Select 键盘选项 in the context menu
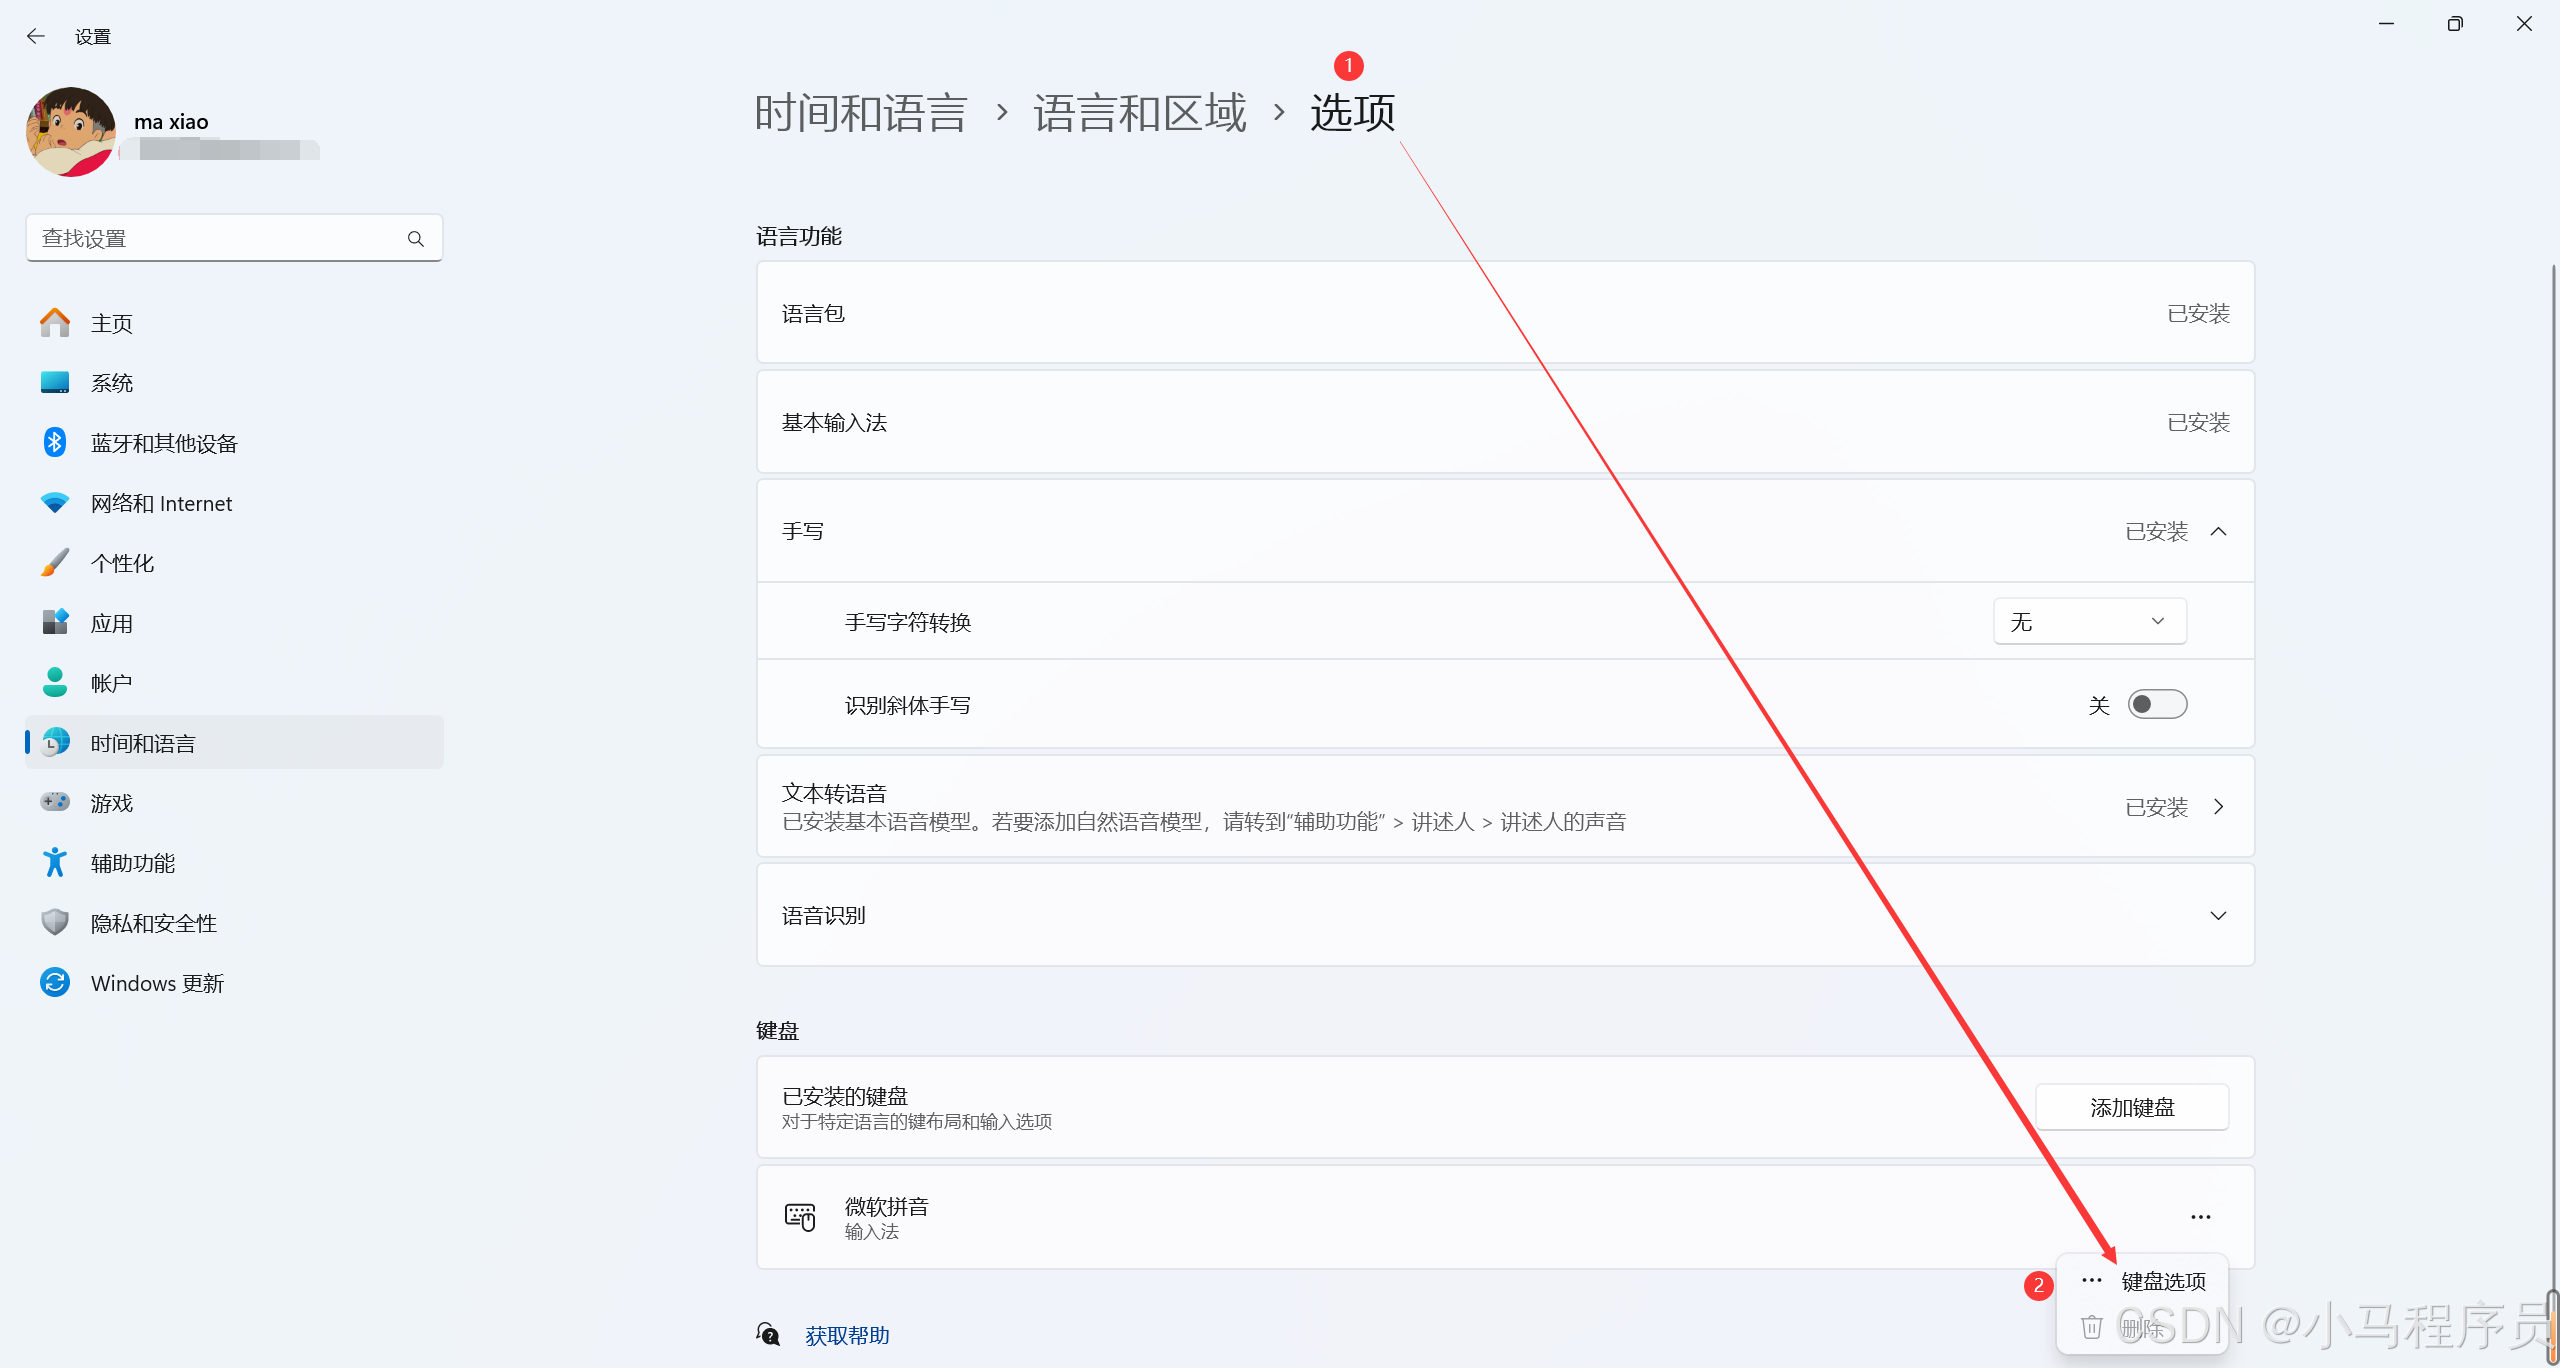 point(2163,1282)
